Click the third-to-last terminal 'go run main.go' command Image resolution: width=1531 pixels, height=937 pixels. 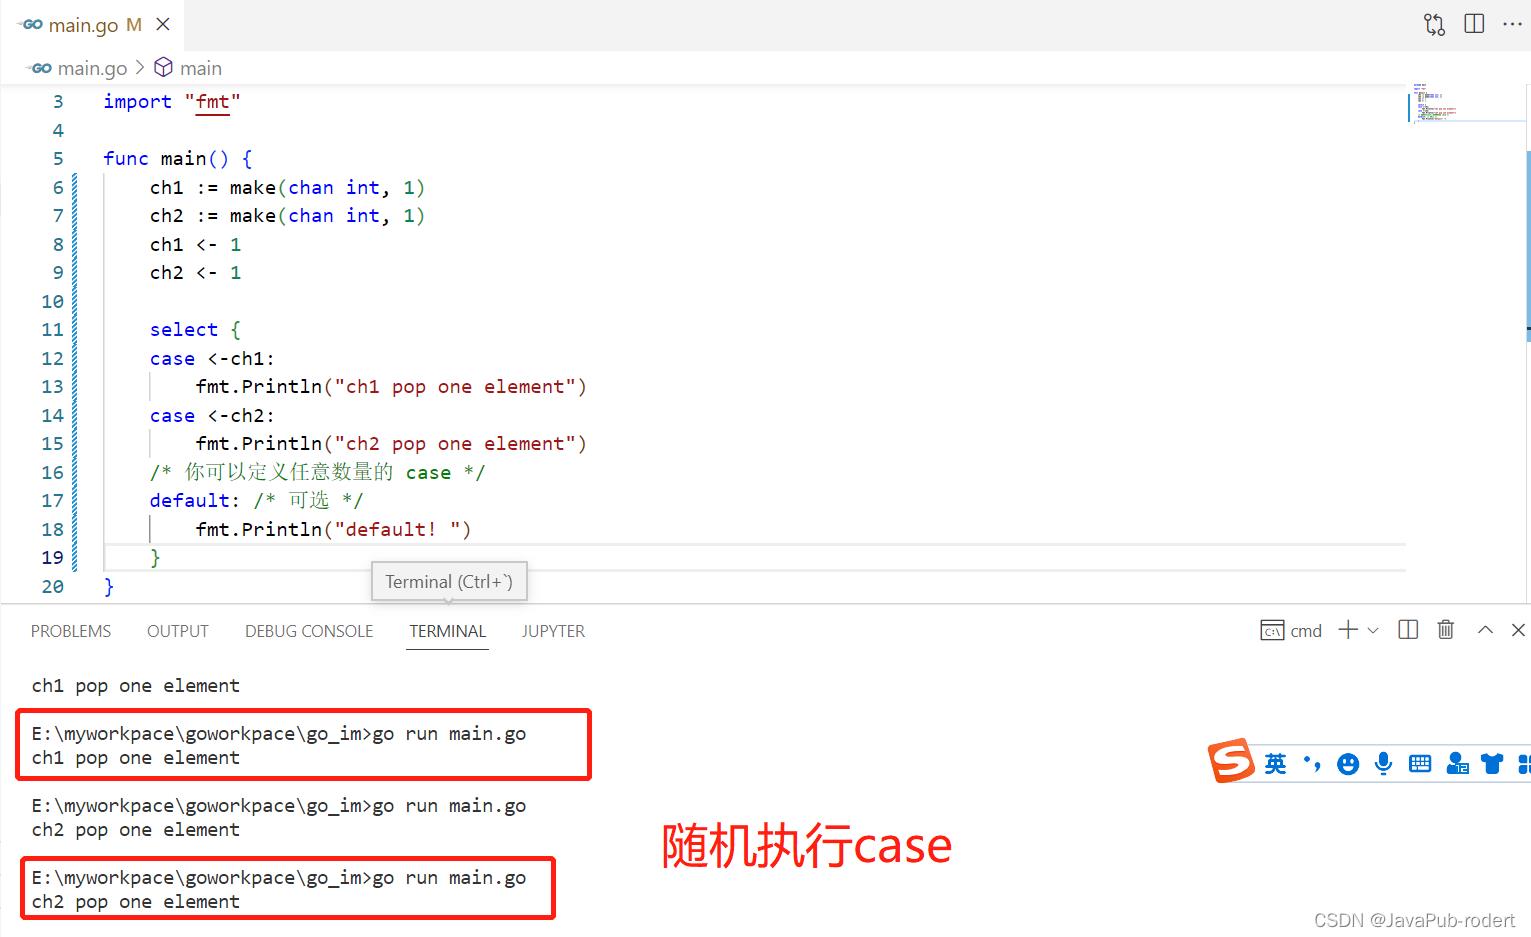[x=449, y=733]
